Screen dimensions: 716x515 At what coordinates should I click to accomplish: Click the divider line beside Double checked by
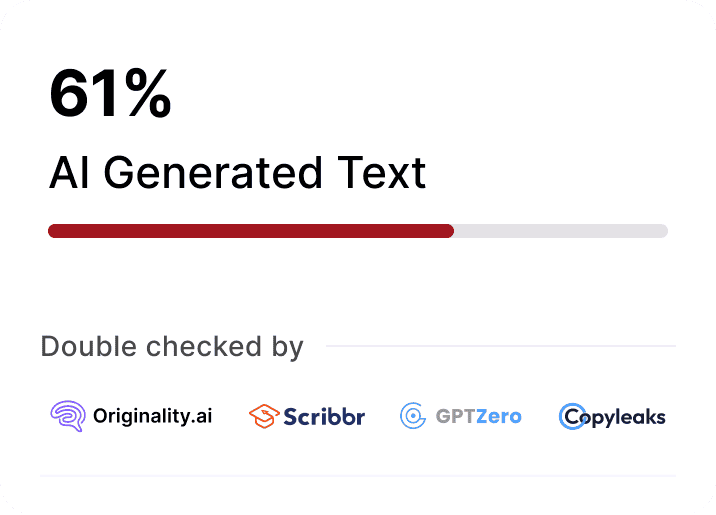[500, 347]
